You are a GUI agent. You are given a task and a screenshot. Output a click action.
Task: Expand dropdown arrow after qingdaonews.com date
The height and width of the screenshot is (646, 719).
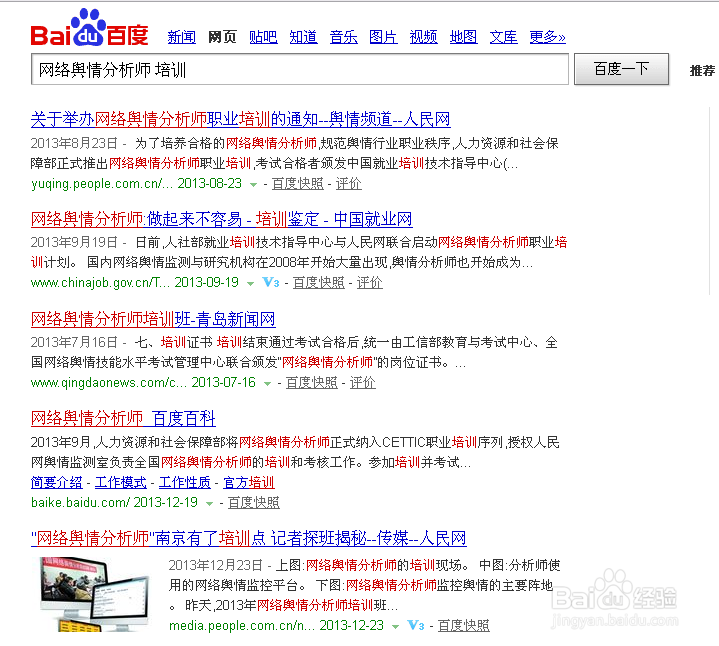point(267,383)
